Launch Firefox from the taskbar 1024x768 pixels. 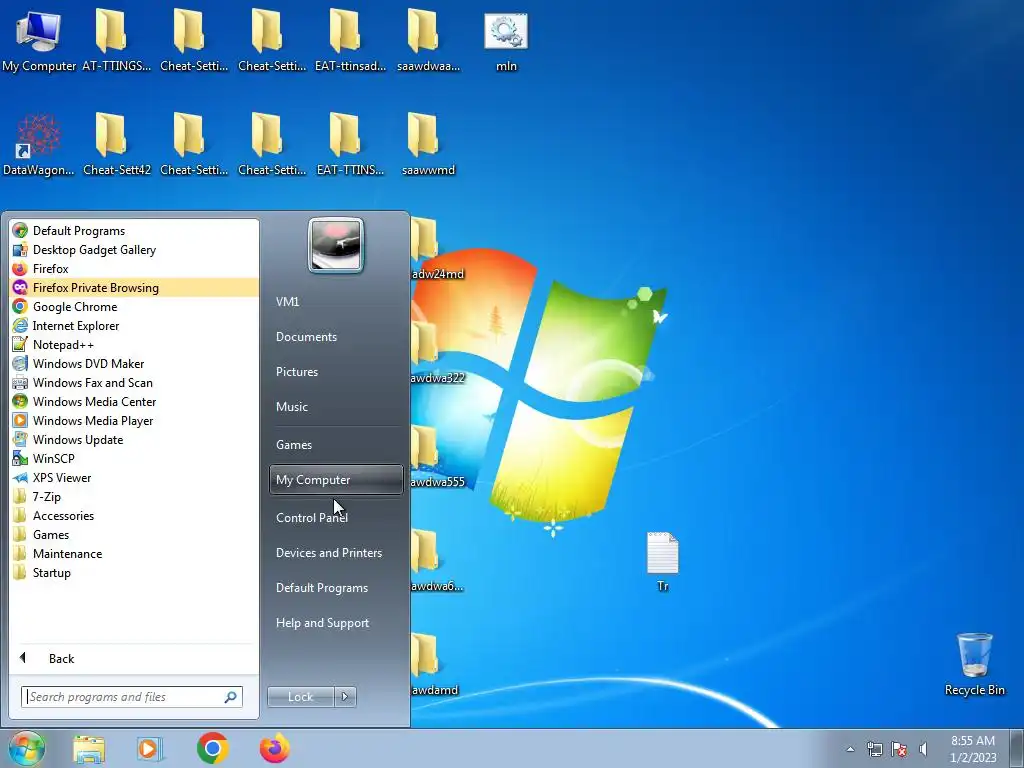pos(275,748)
